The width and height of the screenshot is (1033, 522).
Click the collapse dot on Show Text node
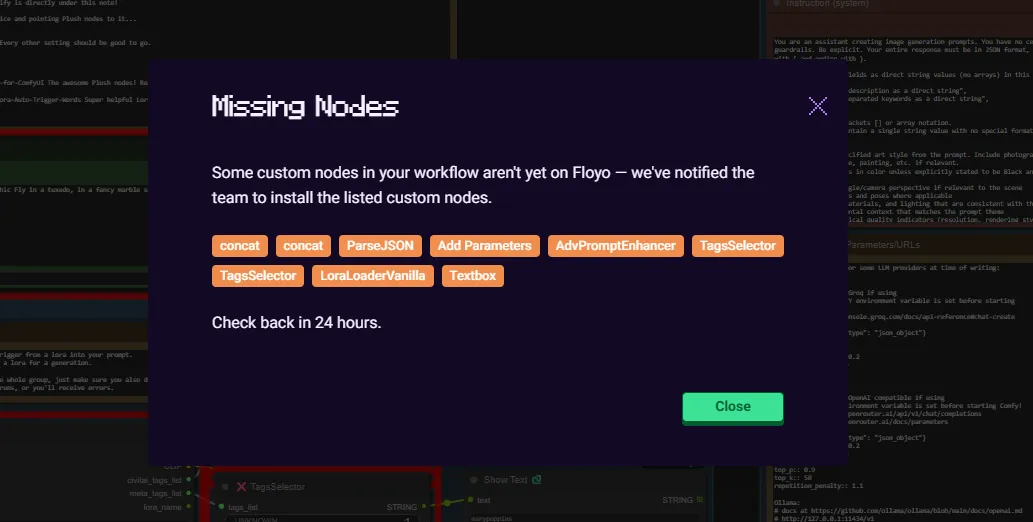tap(474, 480)
